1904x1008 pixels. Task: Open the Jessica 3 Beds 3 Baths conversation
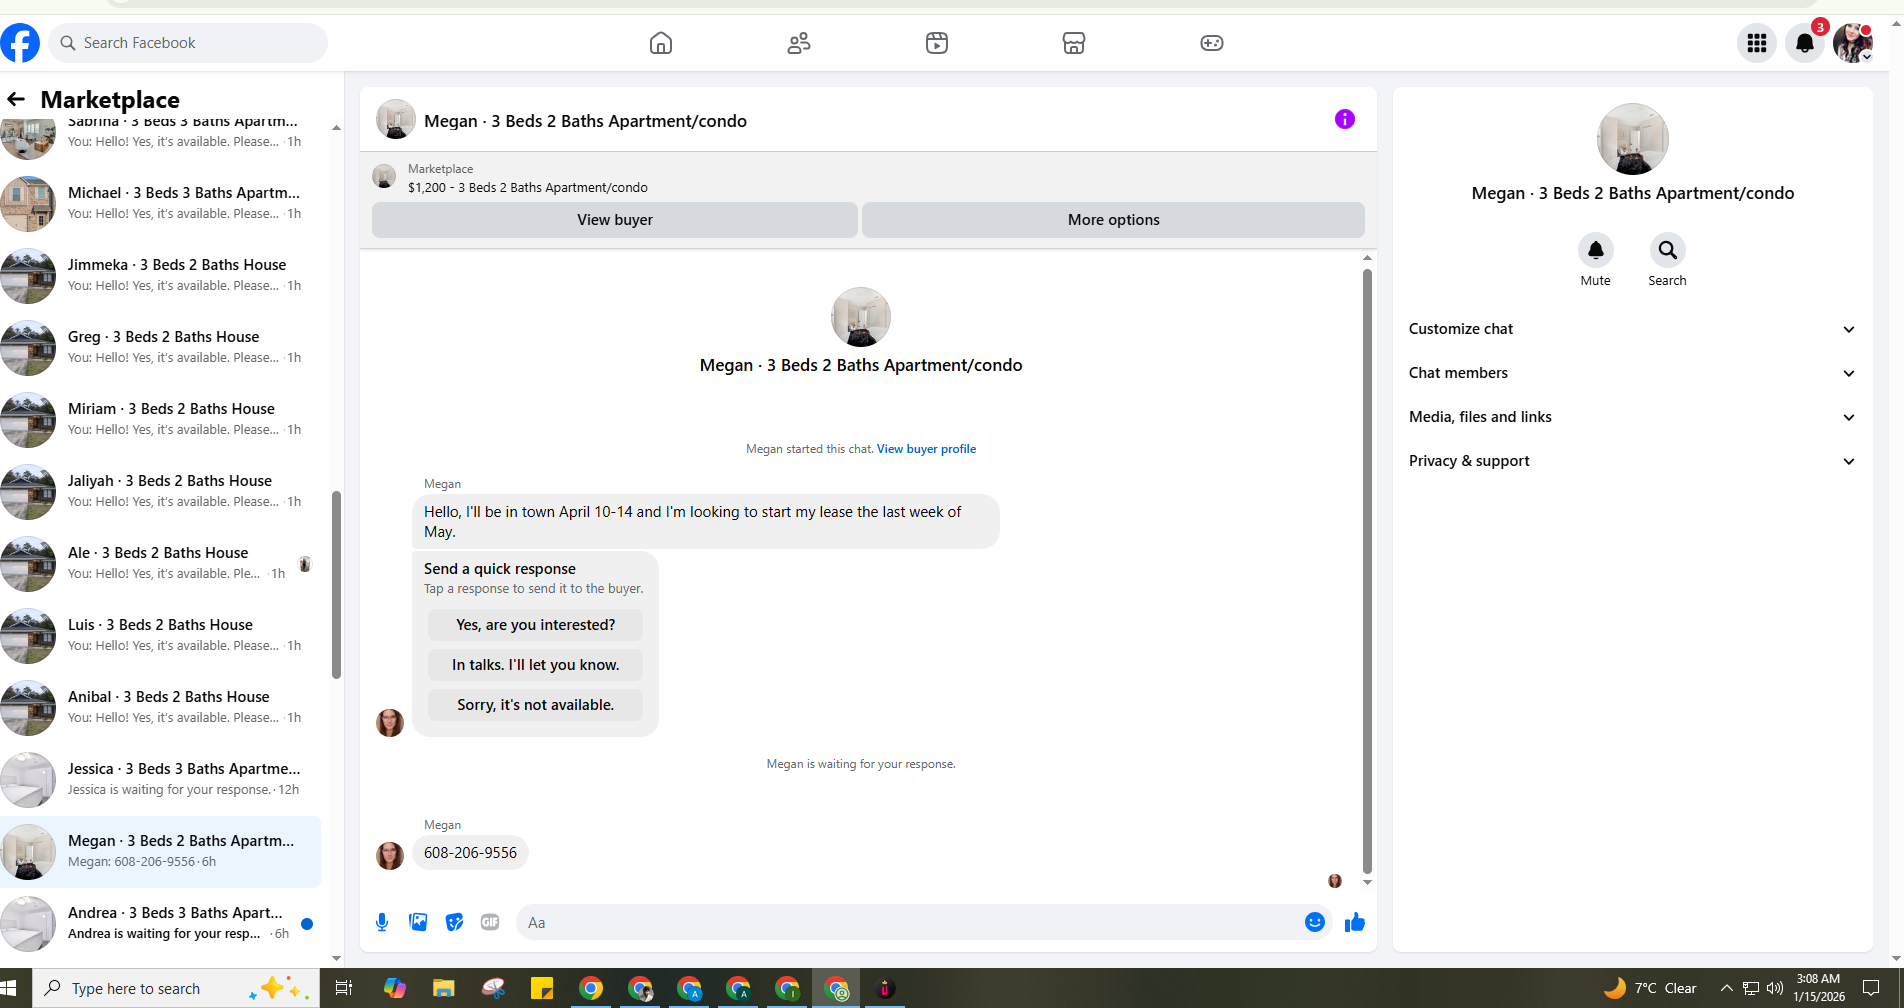coord(161,780)
